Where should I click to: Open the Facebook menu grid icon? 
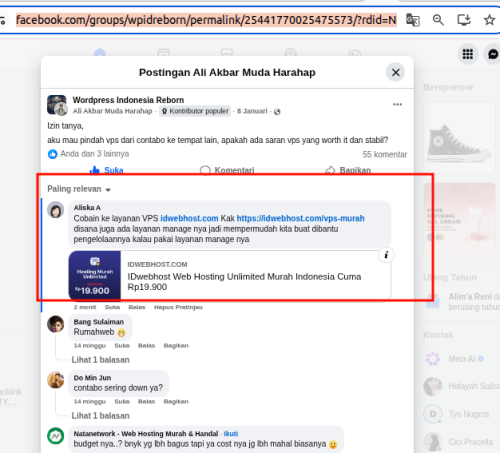pos(468,54)
